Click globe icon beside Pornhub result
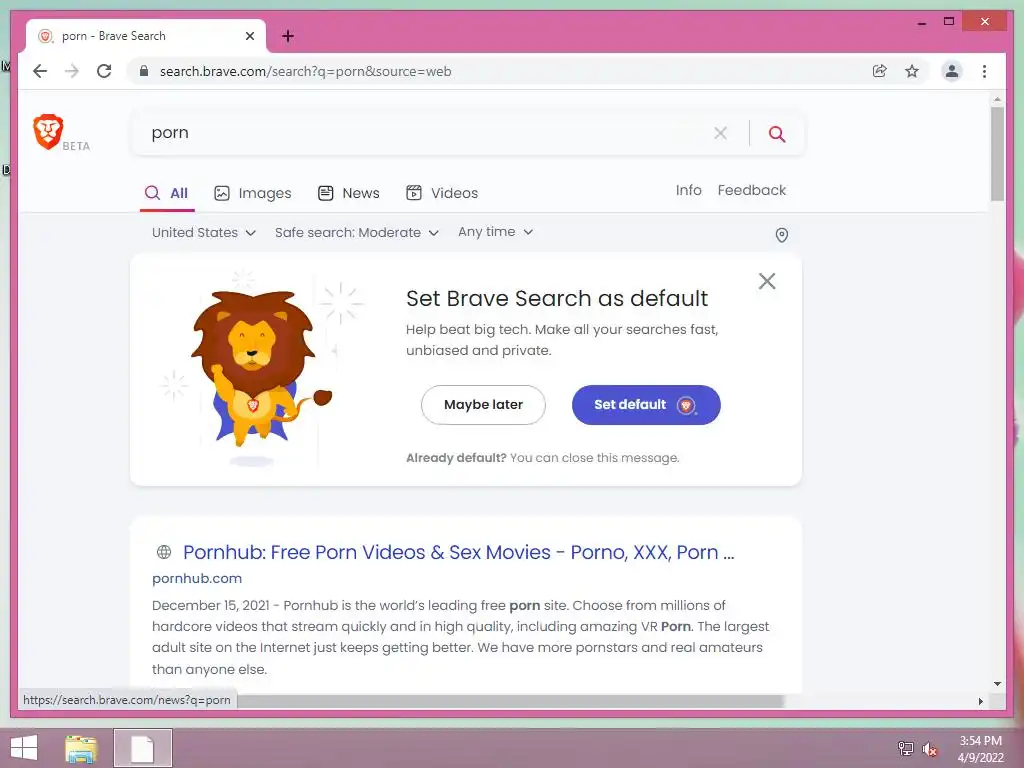Viewport: 1024px width, 768px height. 164,552
